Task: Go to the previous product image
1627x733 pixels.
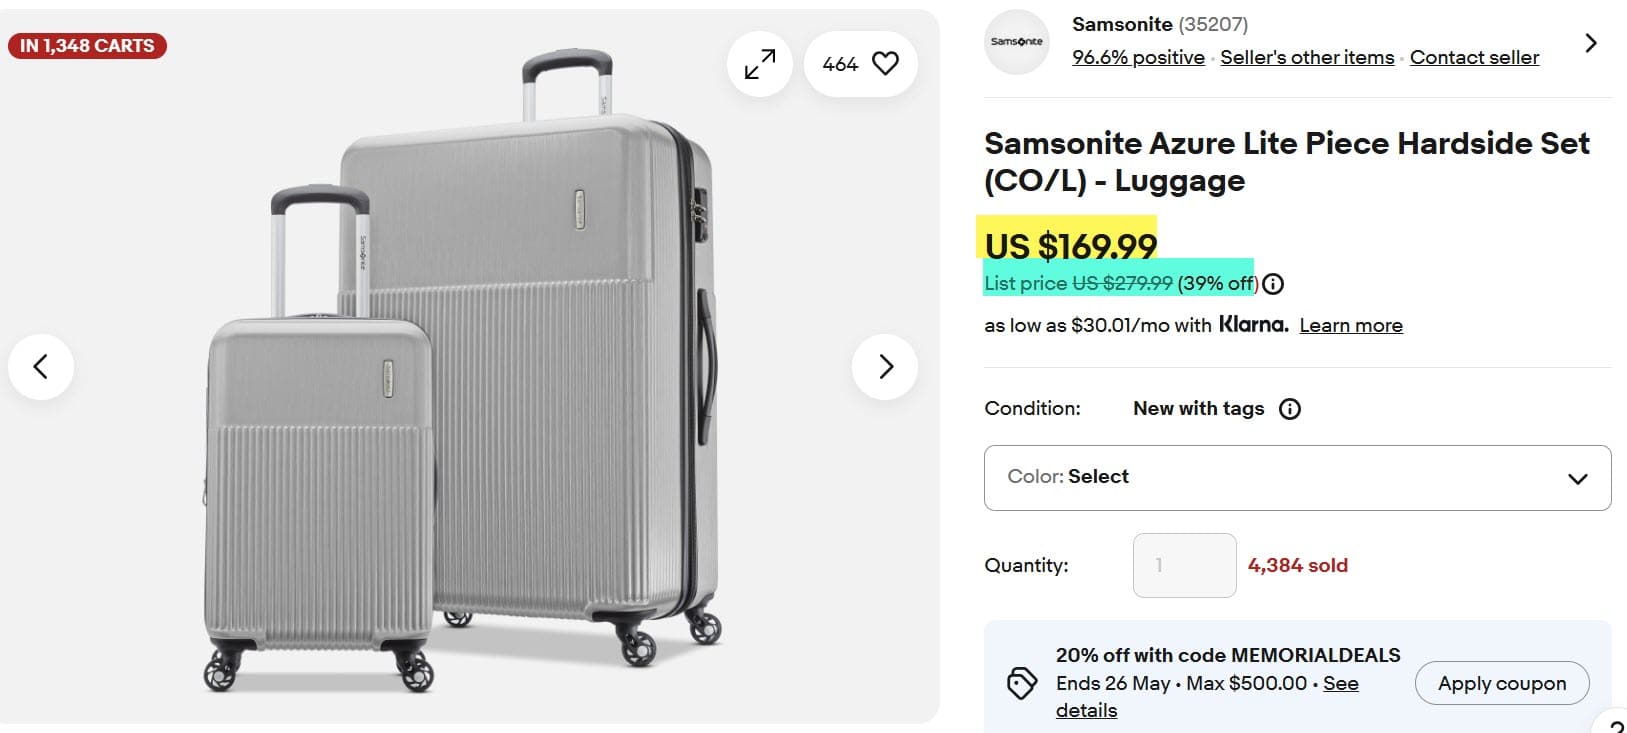Action: pos(41,367)
